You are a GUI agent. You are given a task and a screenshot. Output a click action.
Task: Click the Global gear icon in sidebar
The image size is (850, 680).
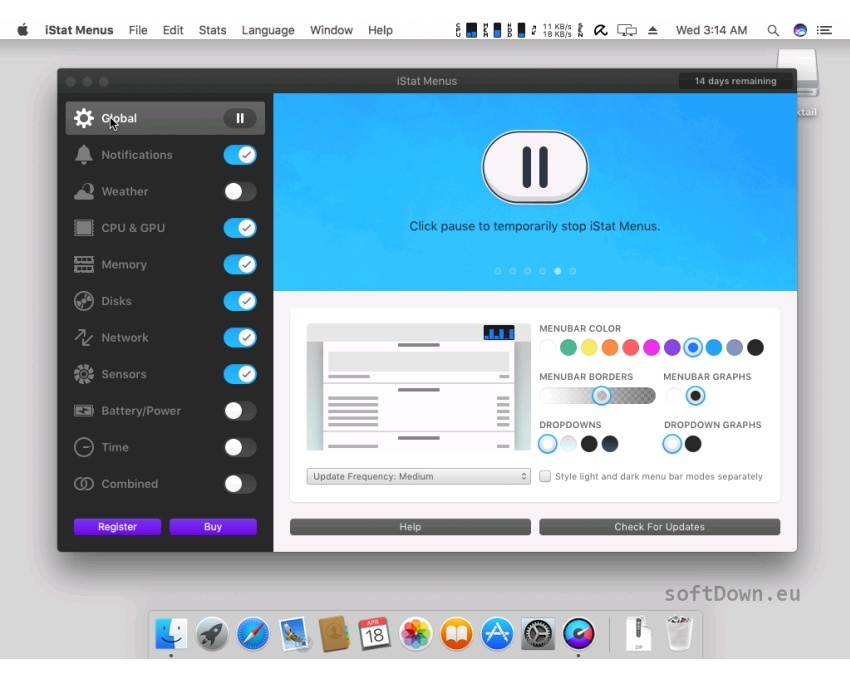click(83, 118)
